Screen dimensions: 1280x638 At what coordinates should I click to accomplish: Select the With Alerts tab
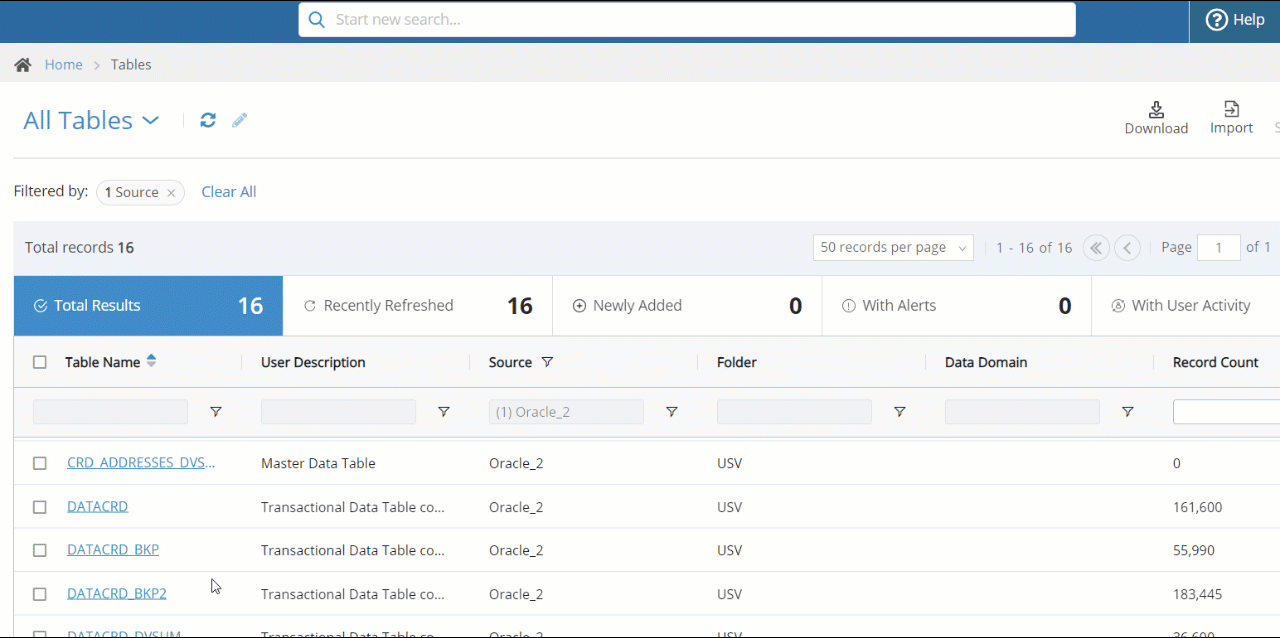coord(956,306)
